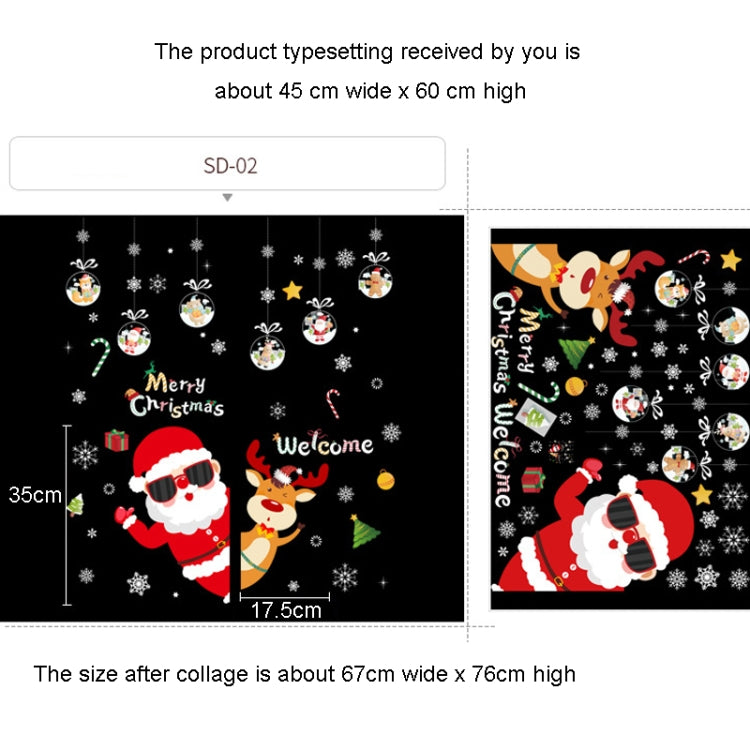
Task: Click the yellow star in left image
Action: coord(292,290)
